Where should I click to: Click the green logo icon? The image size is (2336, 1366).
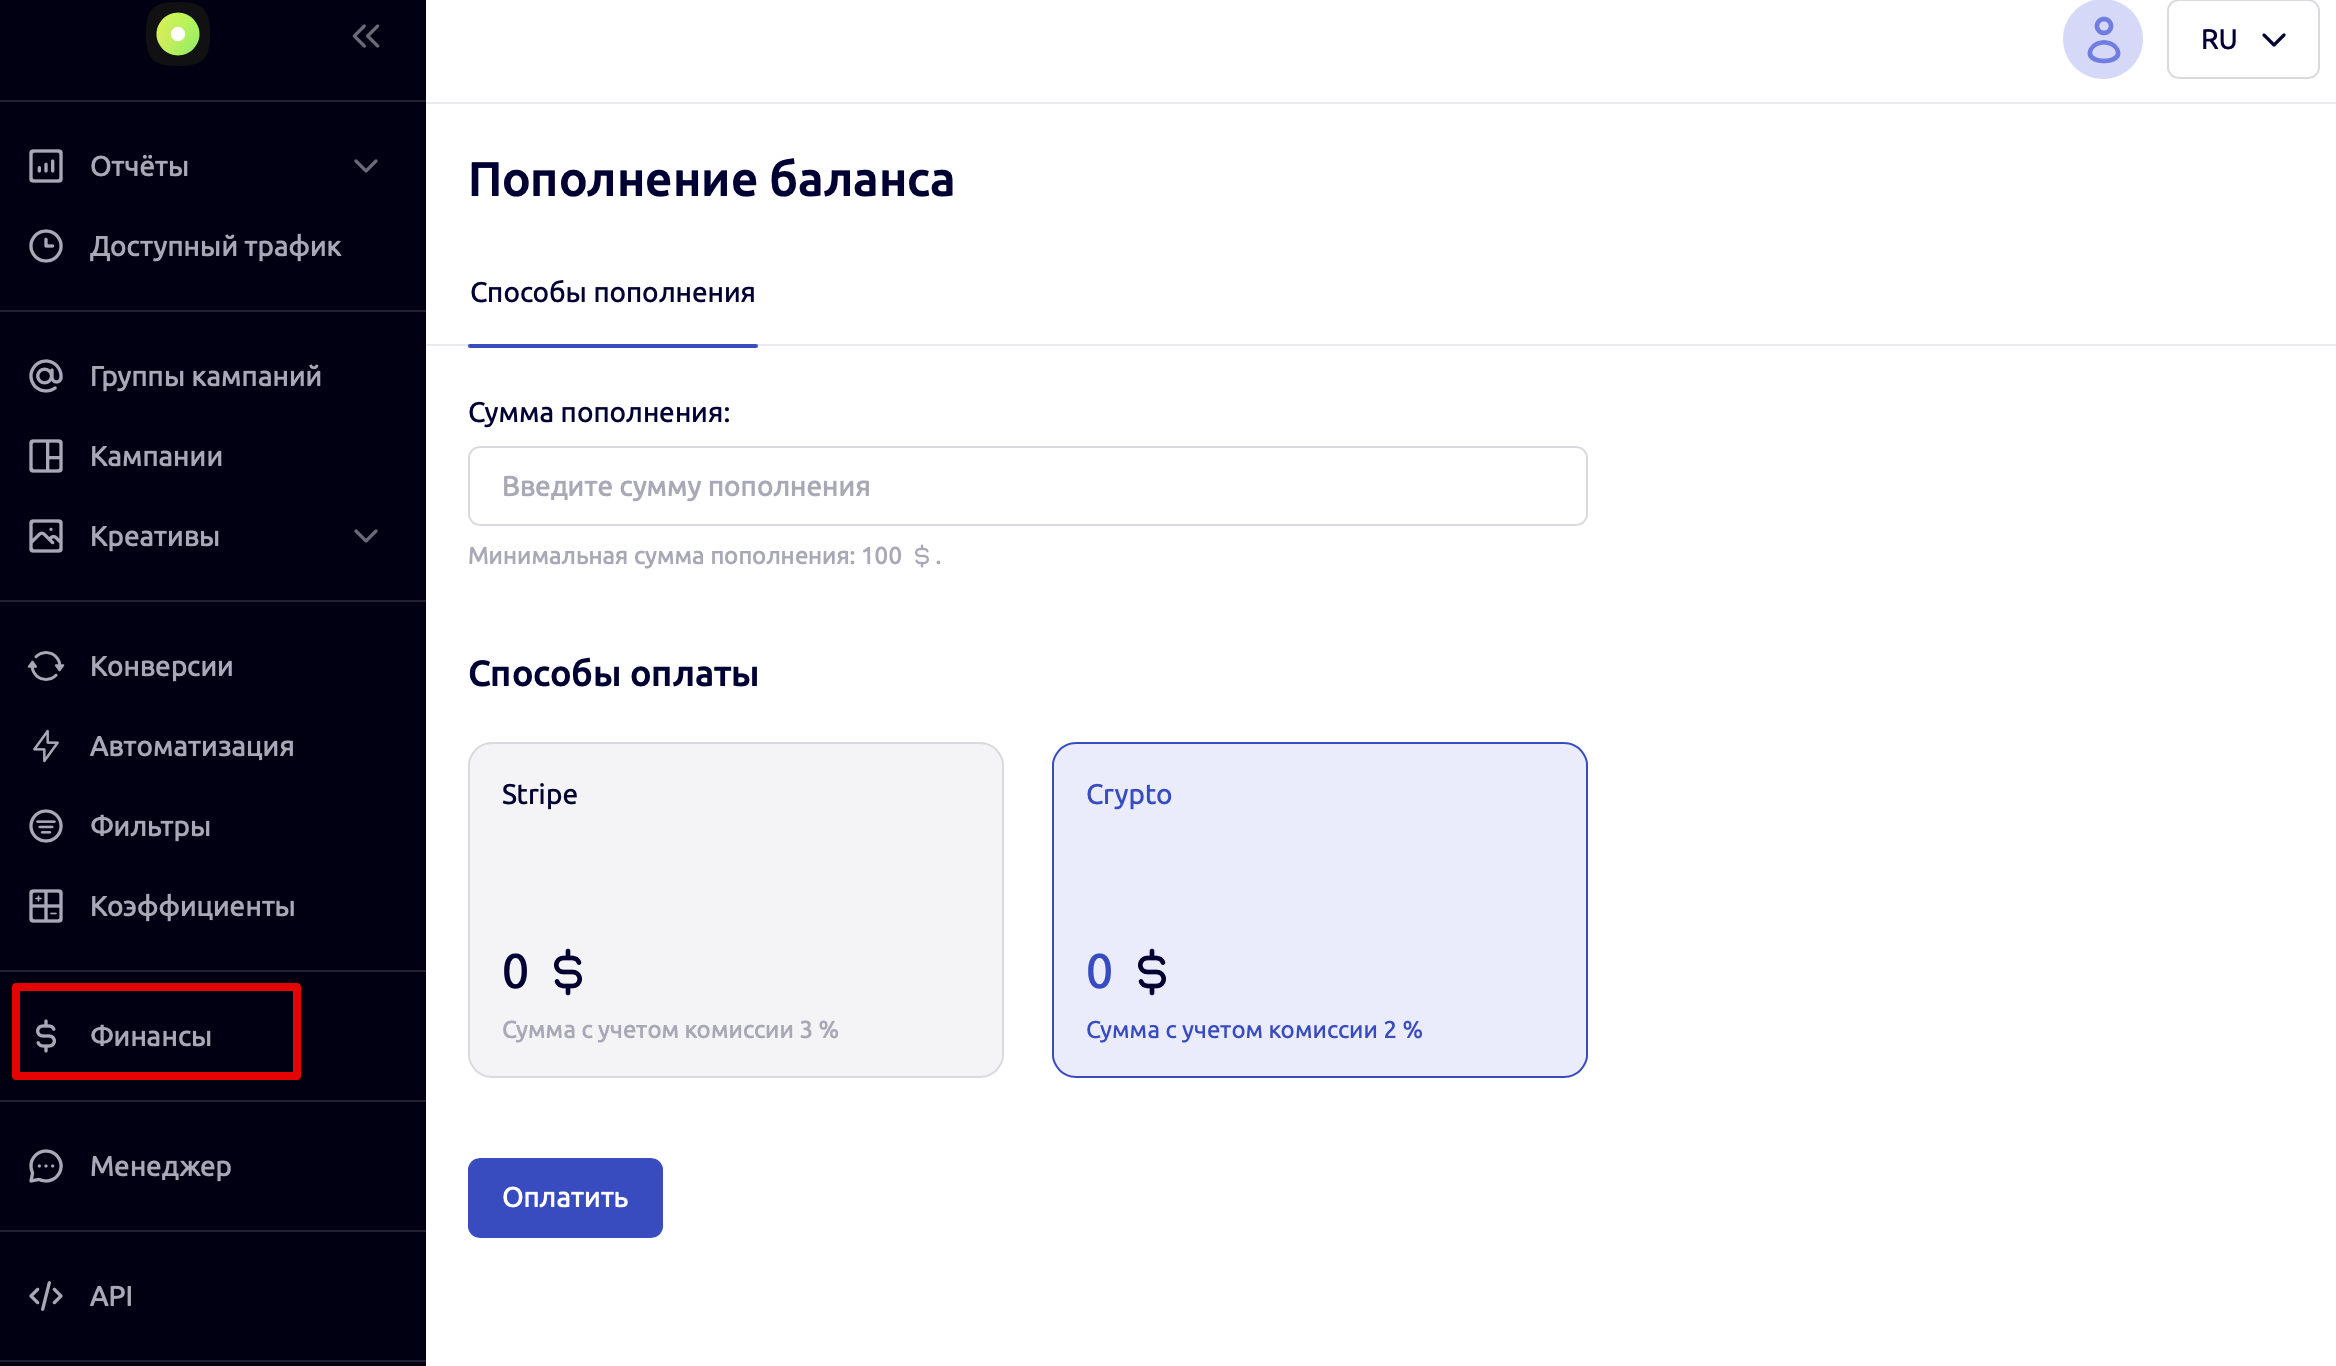[178, 34]
